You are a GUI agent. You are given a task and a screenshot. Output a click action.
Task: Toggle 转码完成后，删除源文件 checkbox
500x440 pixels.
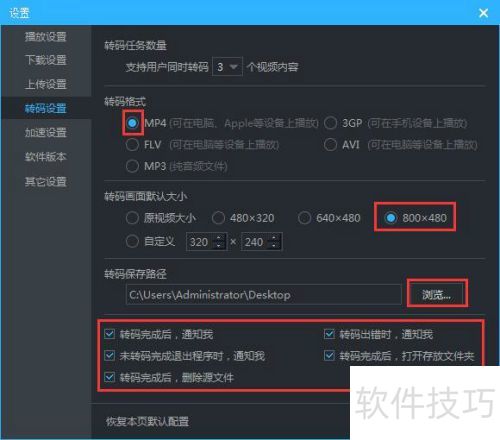pos(110,377)
